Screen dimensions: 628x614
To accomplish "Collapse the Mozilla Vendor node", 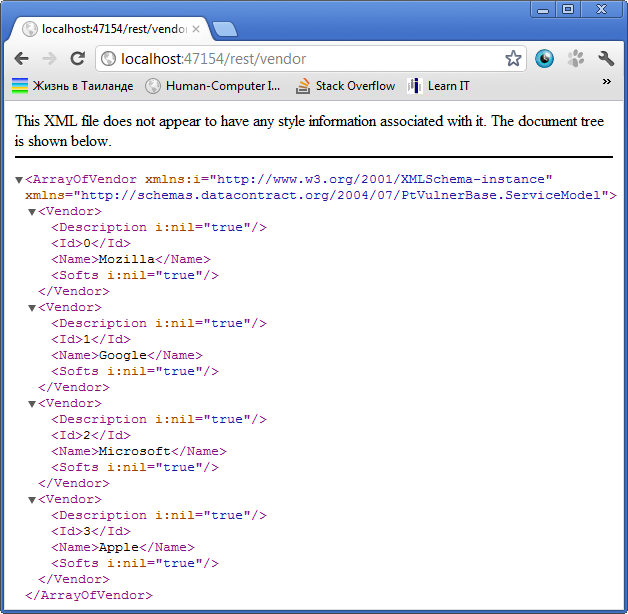I will (x=32, y=212).
